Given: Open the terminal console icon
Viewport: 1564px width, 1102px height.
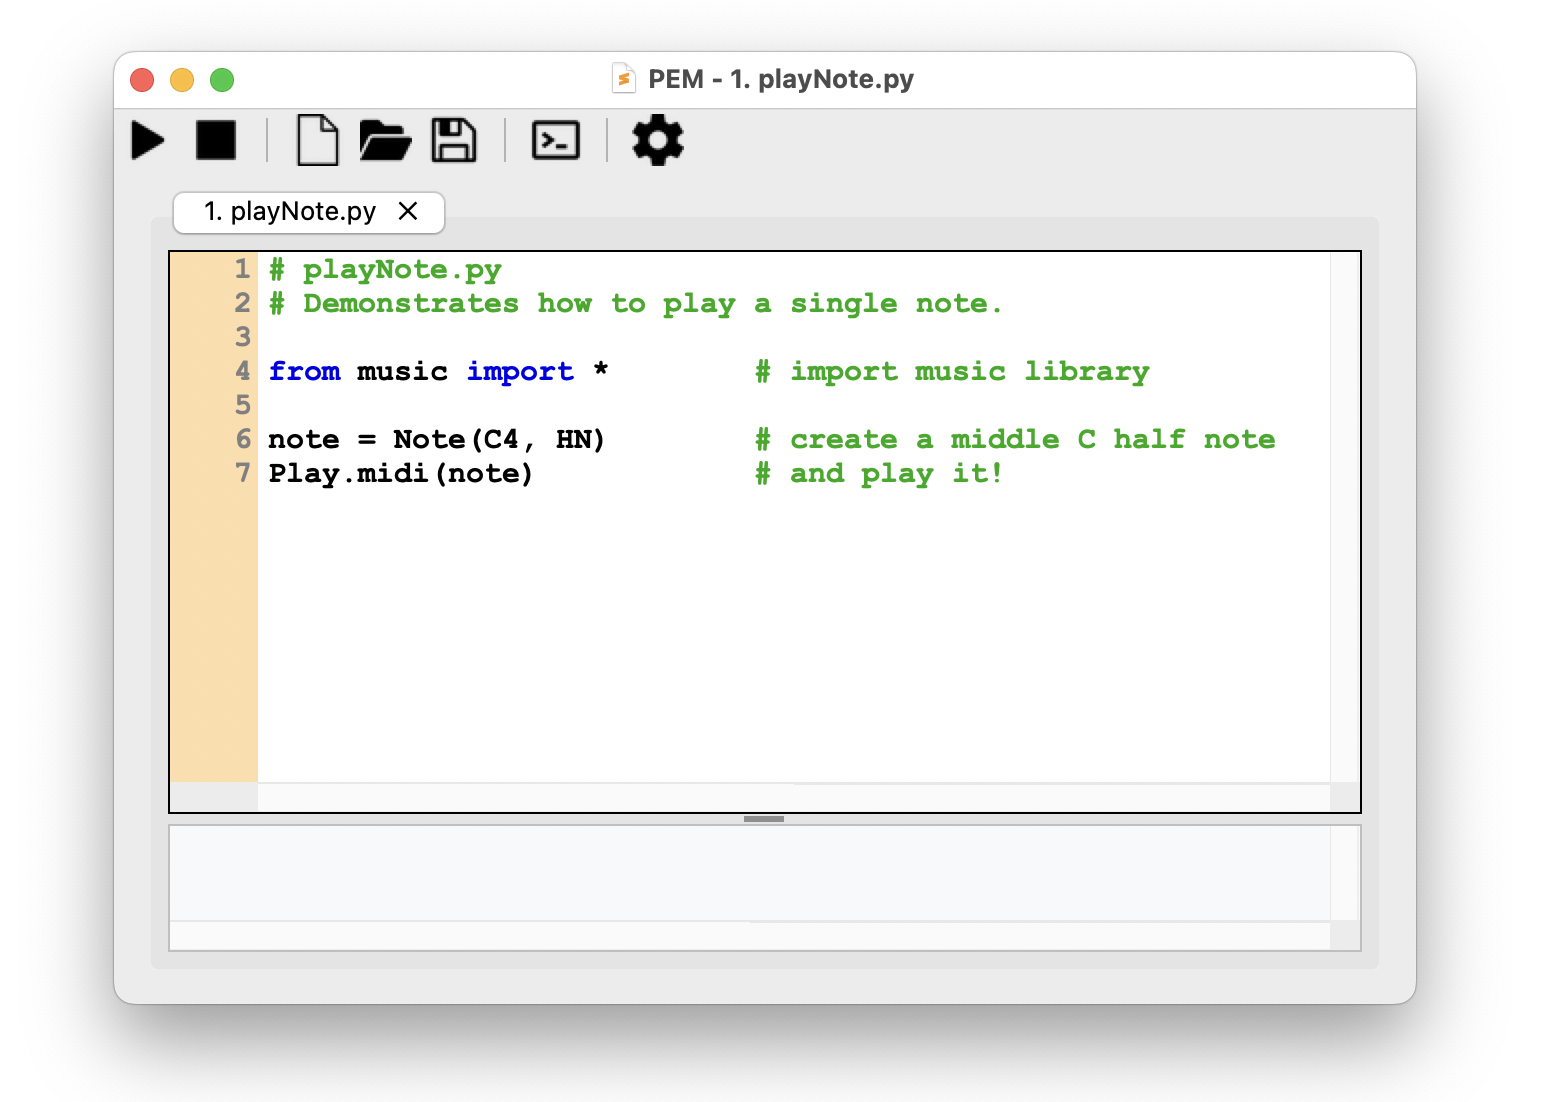Looking at the screenshot, I should pyautogui.click(x=556, y=140).
